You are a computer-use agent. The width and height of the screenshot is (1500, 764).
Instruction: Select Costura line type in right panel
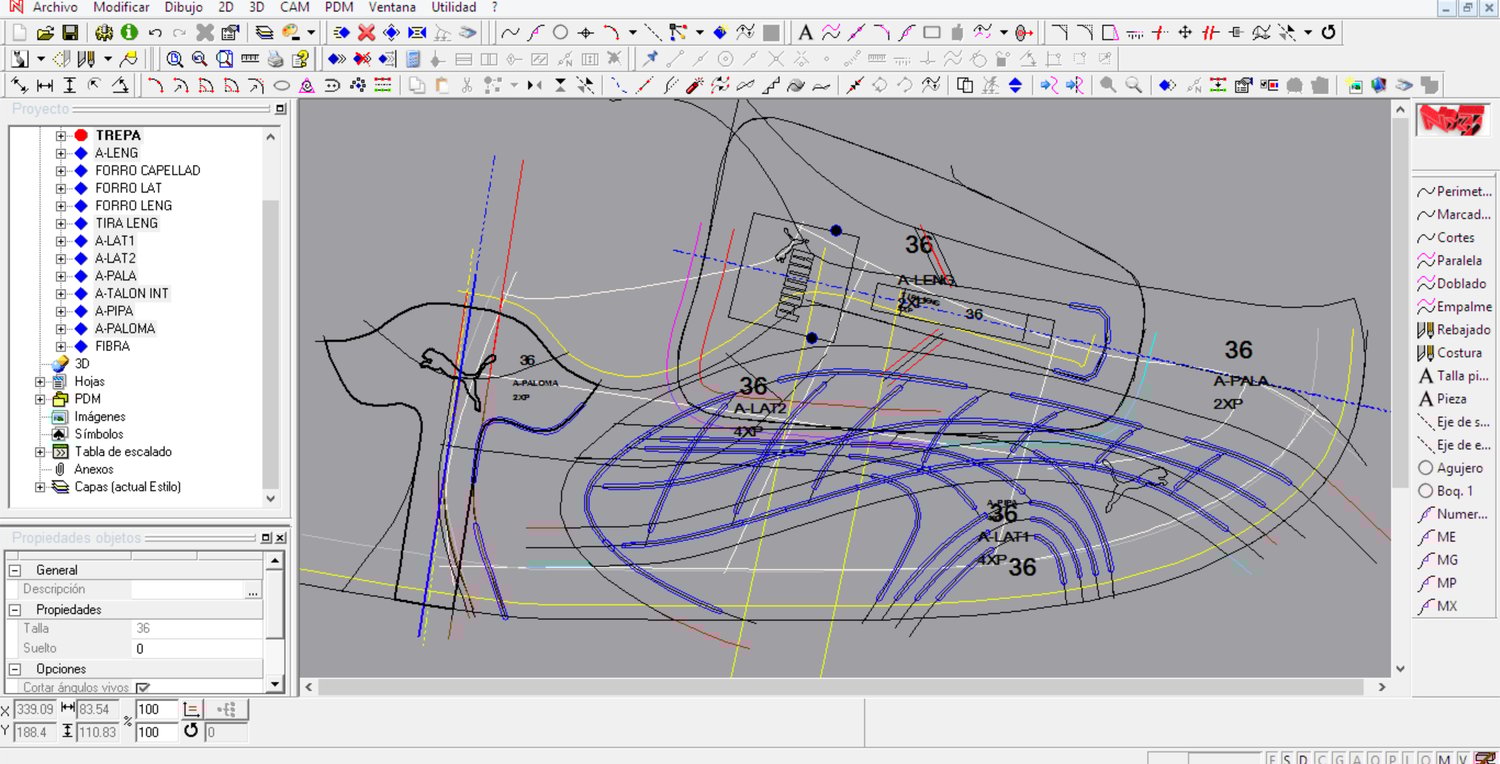[1450, 353]
